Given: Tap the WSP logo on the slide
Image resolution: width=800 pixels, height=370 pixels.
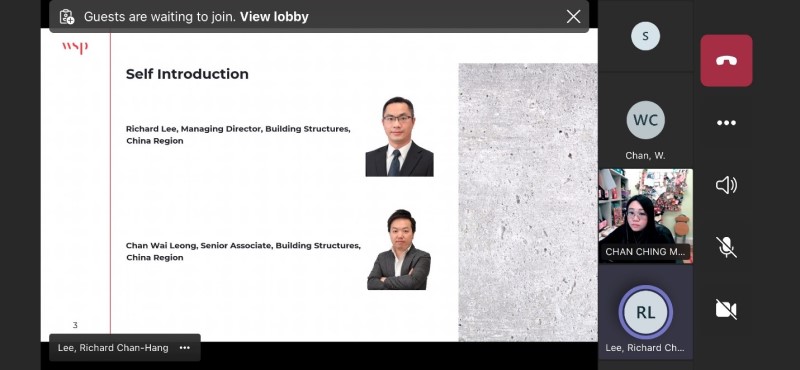Looking at the screenshot, I should coord(75,47).
